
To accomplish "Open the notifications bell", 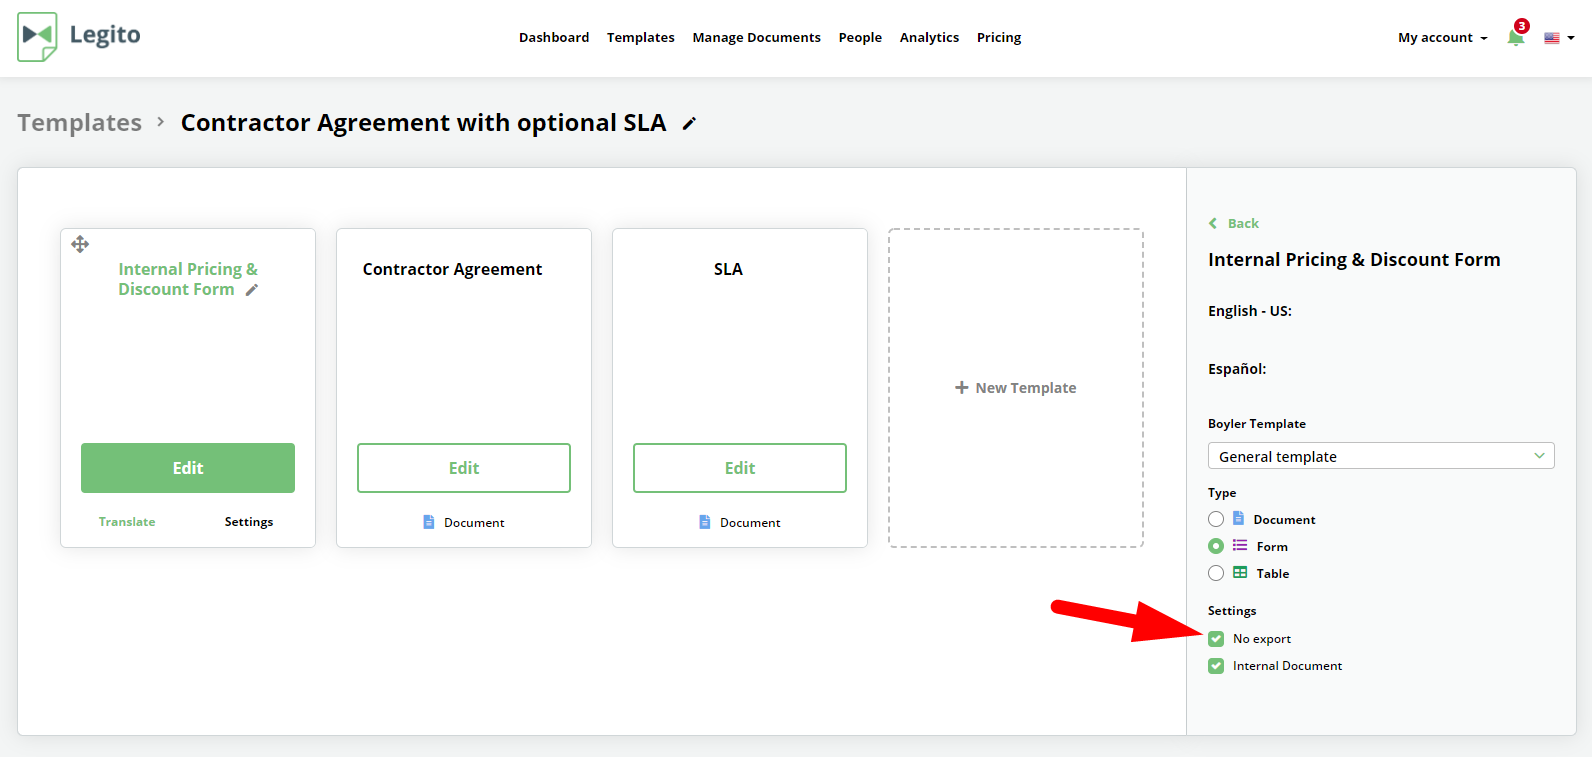I will point(1516,38).
